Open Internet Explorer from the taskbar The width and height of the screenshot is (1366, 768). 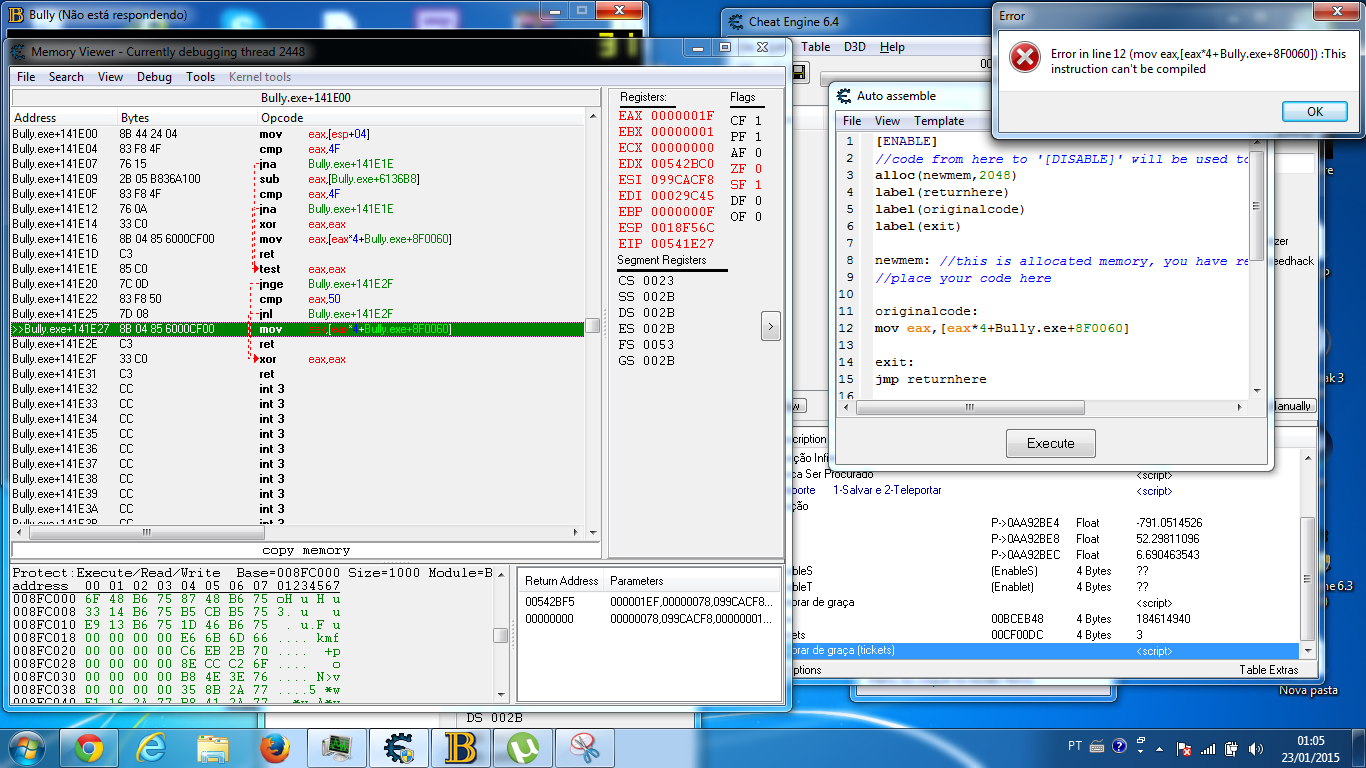click(150, 748)
